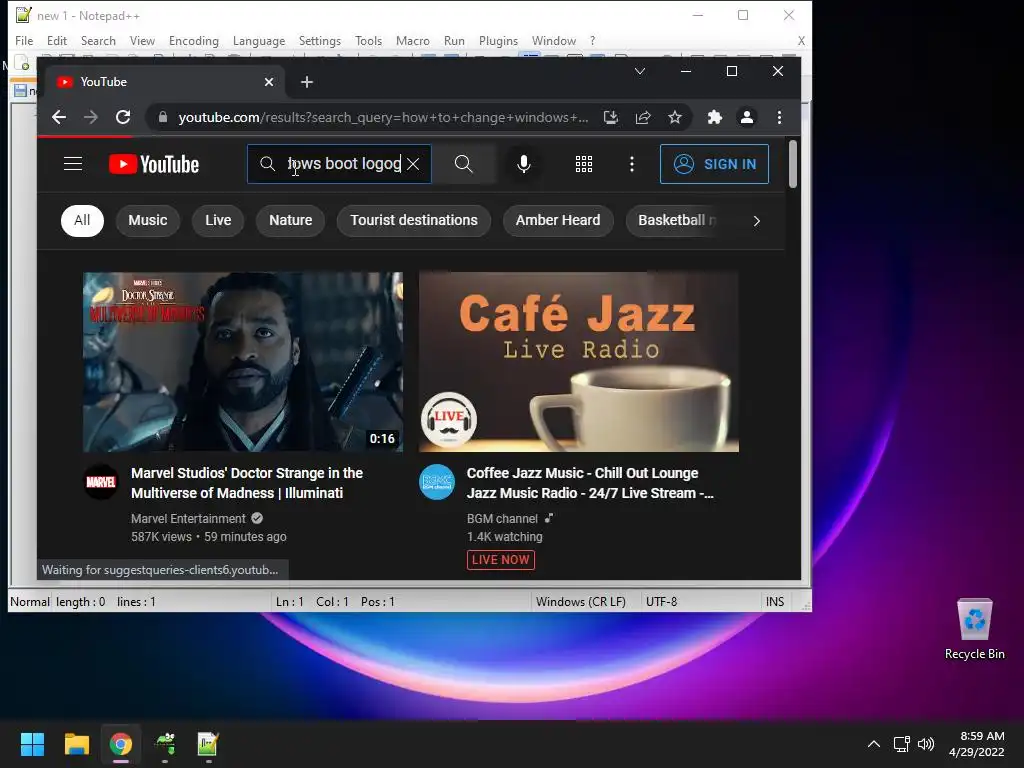The height and width of the screenshot is (768, 1024).
Task: Open Notepad++ Encoding menu
Action: point(193,40)
